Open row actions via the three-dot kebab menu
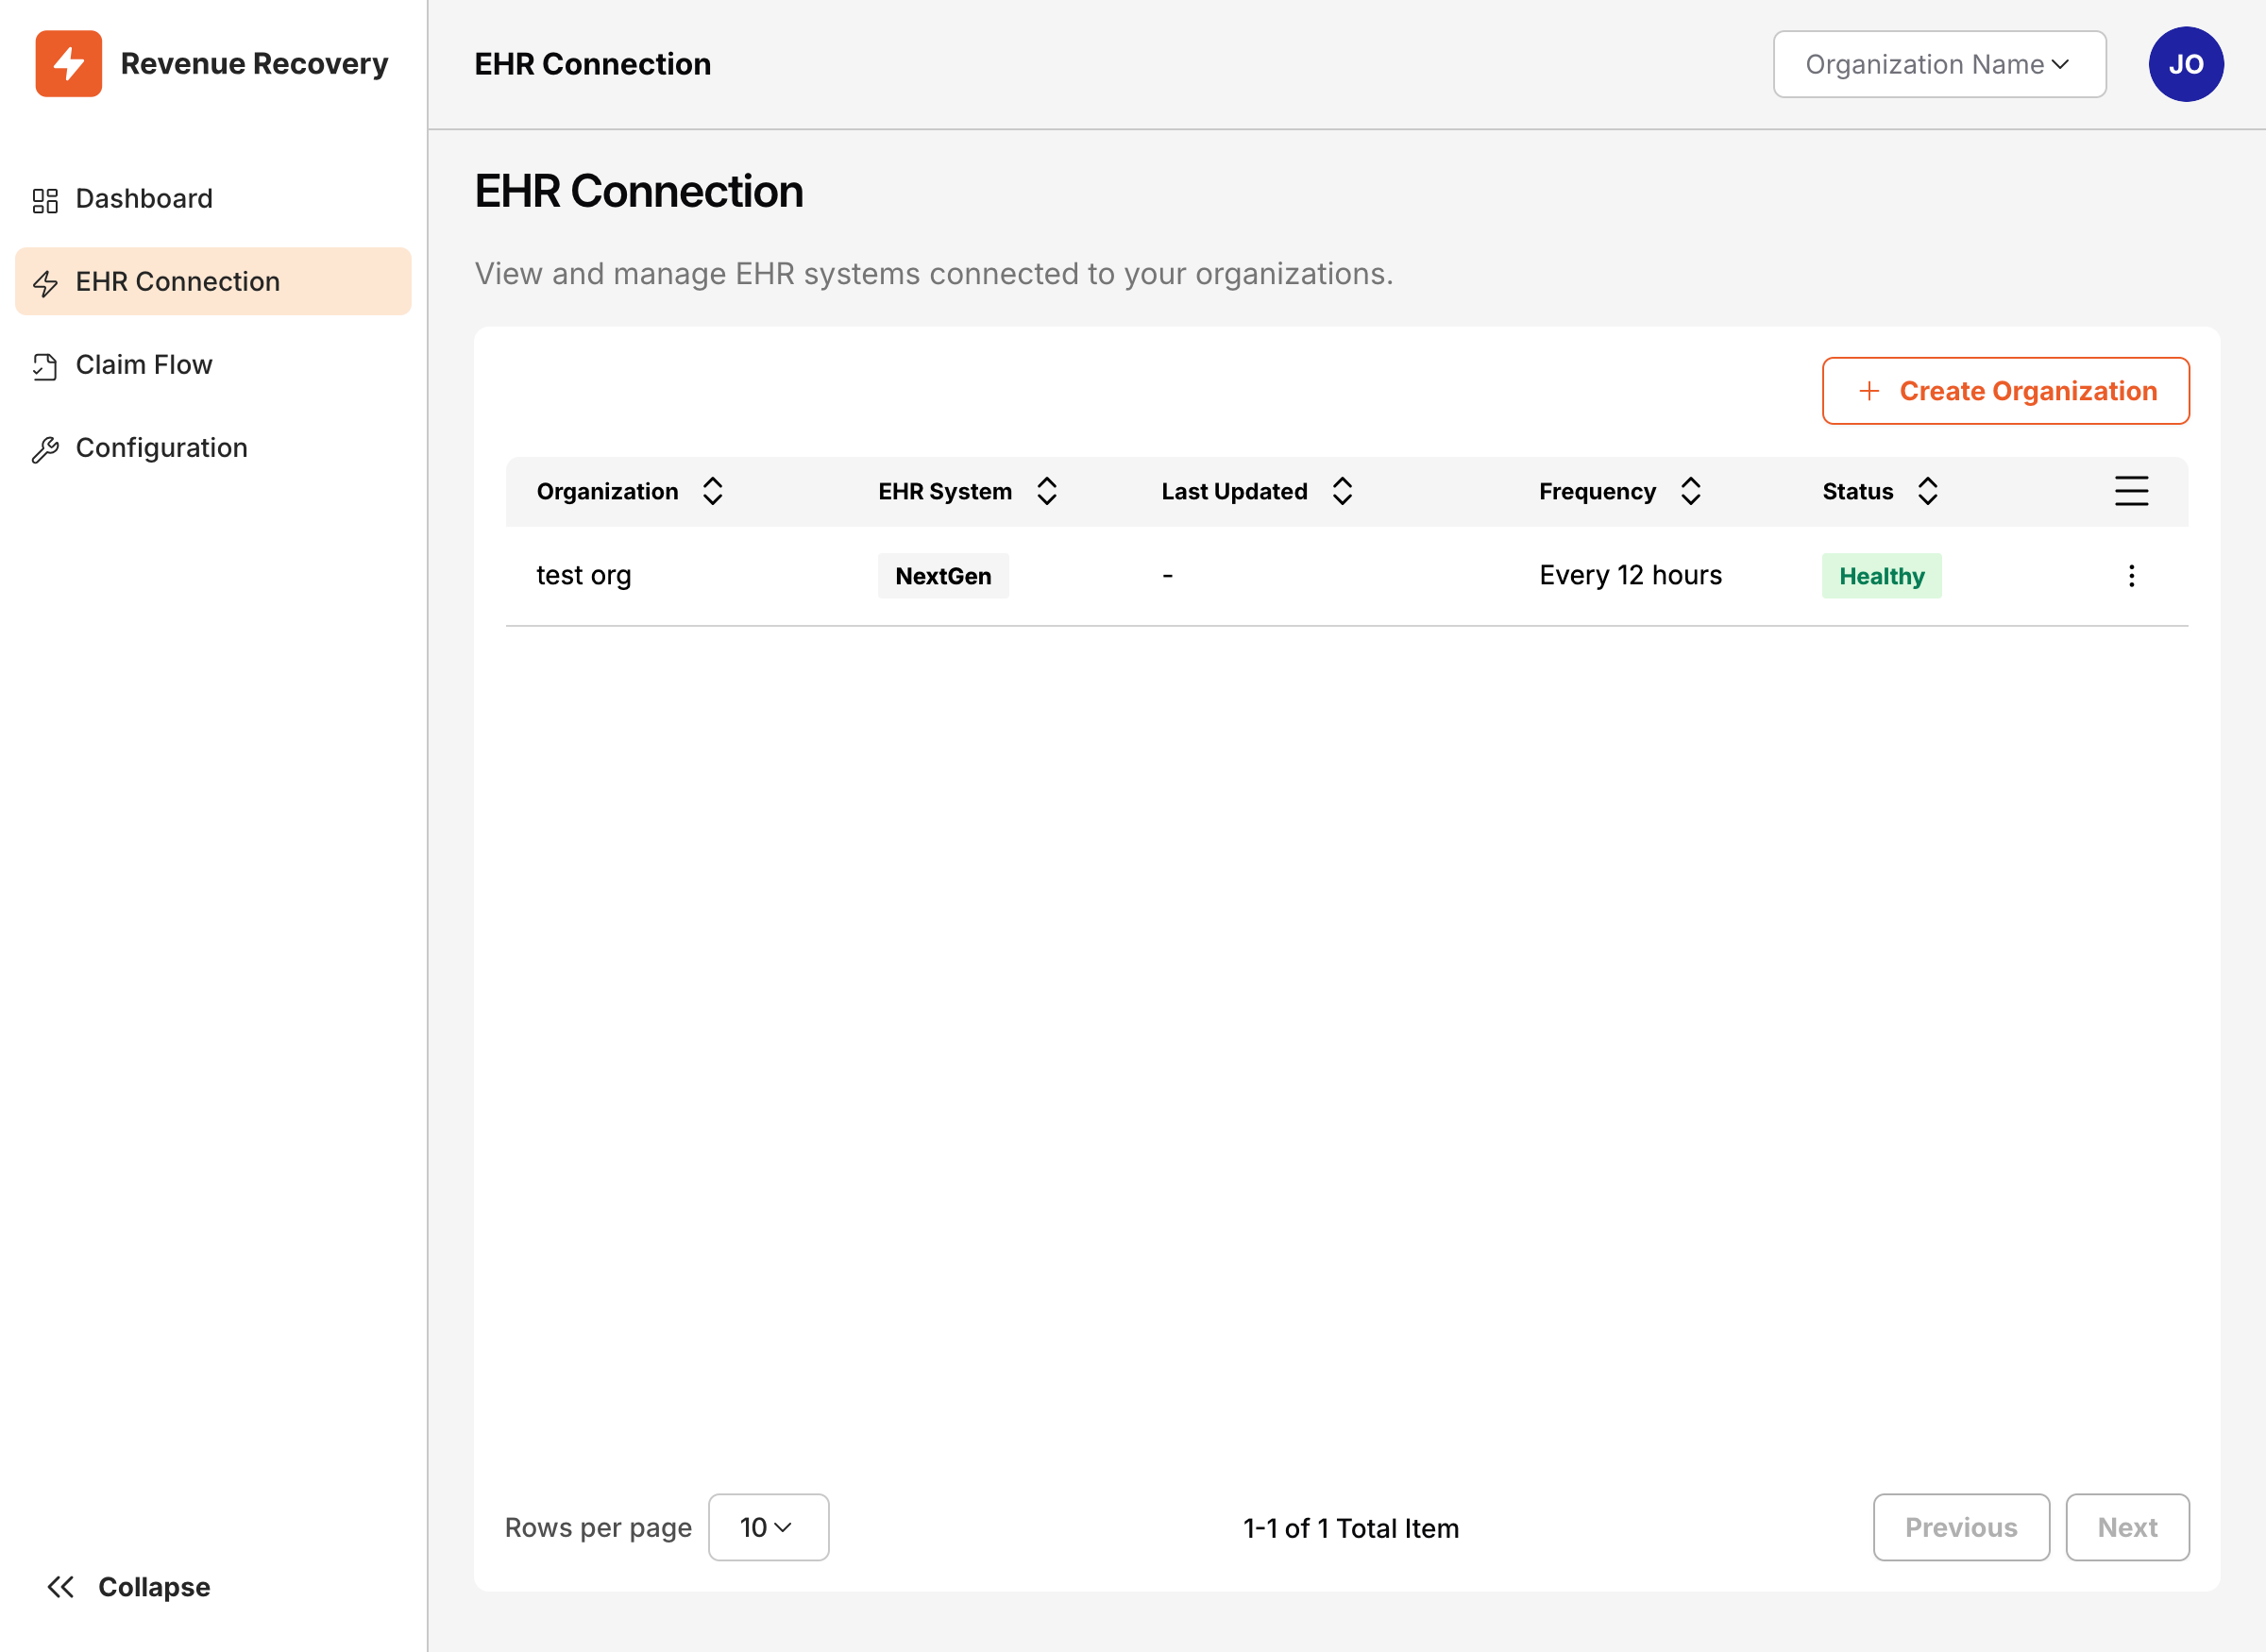Image resolution: width=2266 pixels, height=1652 pixels. click(2131, 575)
